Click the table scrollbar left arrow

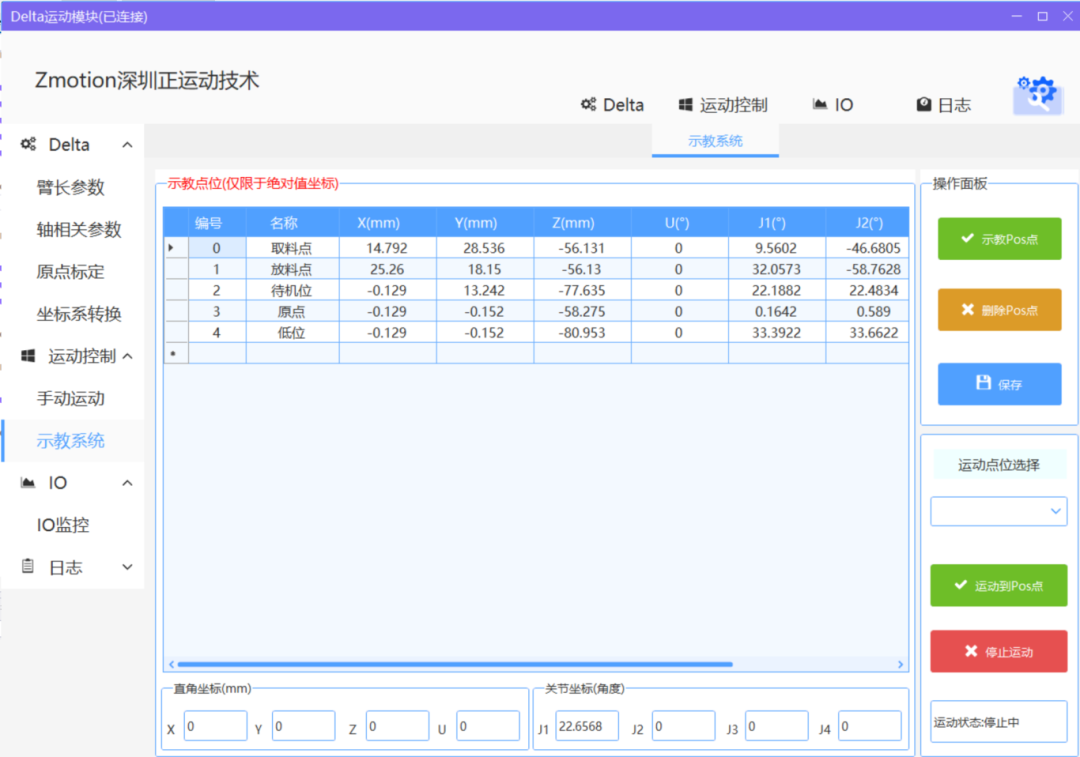[x=172, y=665]
